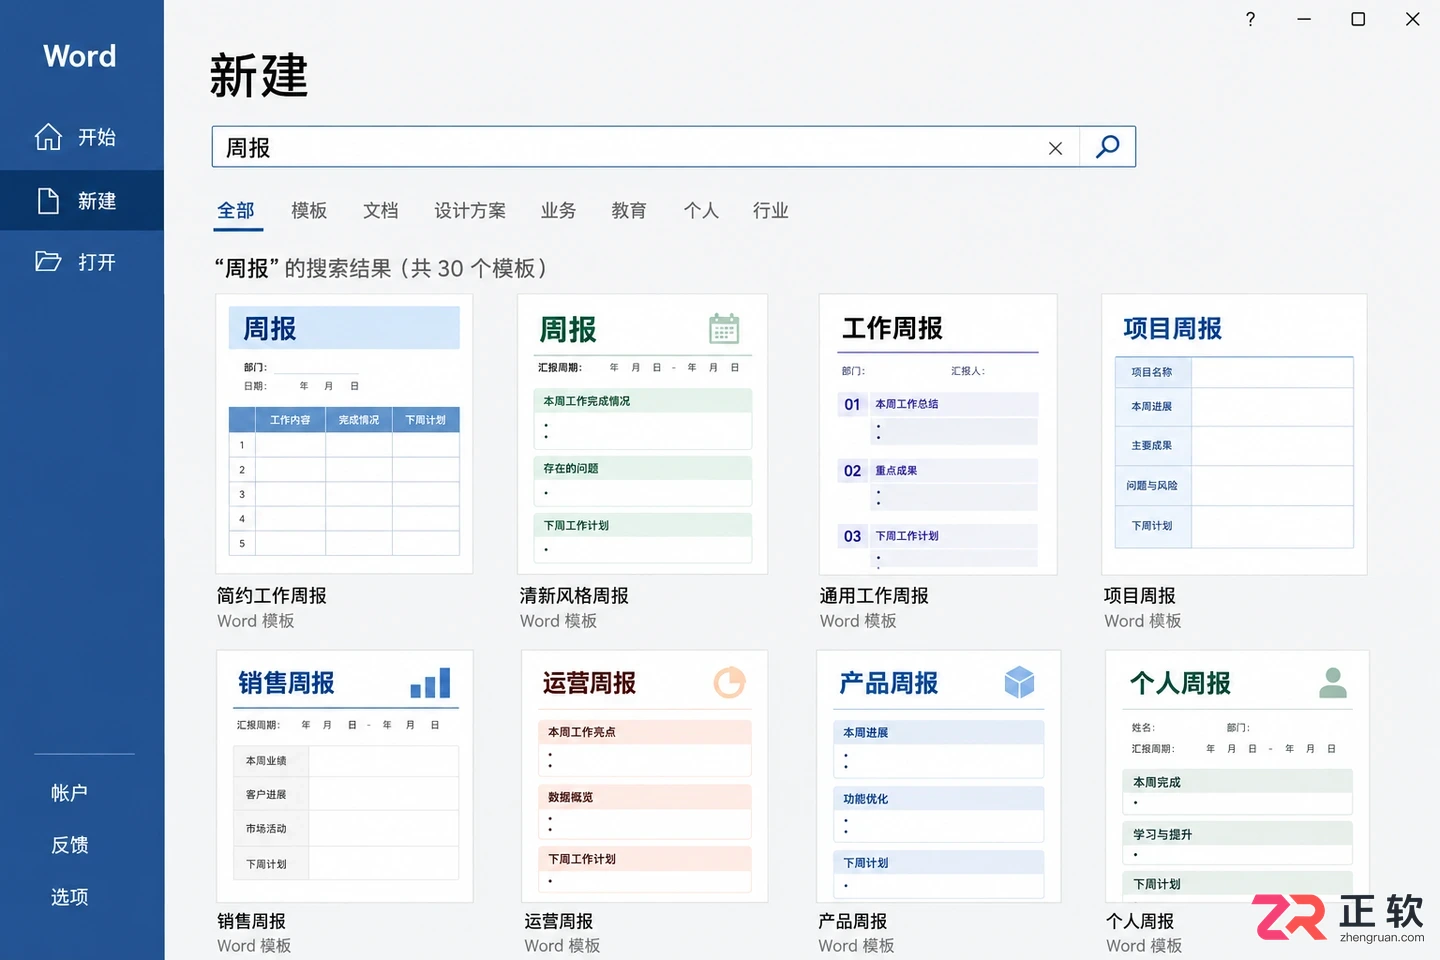Select the 个人 category tab

tap(701, 211)
